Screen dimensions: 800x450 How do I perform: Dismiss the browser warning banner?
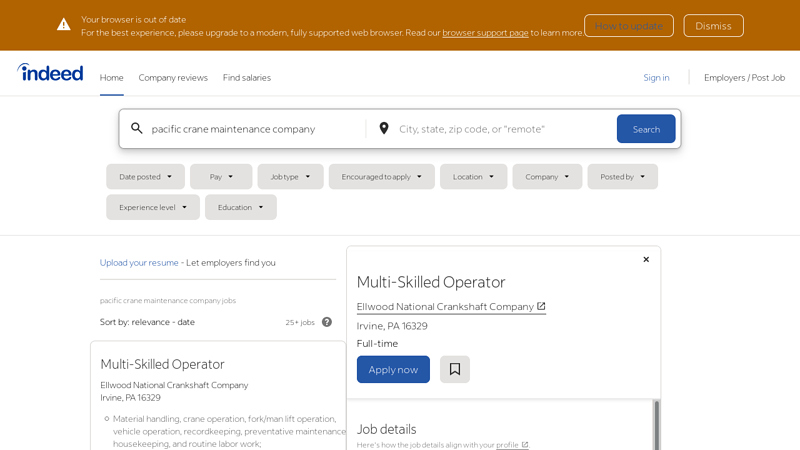point(713,26)
